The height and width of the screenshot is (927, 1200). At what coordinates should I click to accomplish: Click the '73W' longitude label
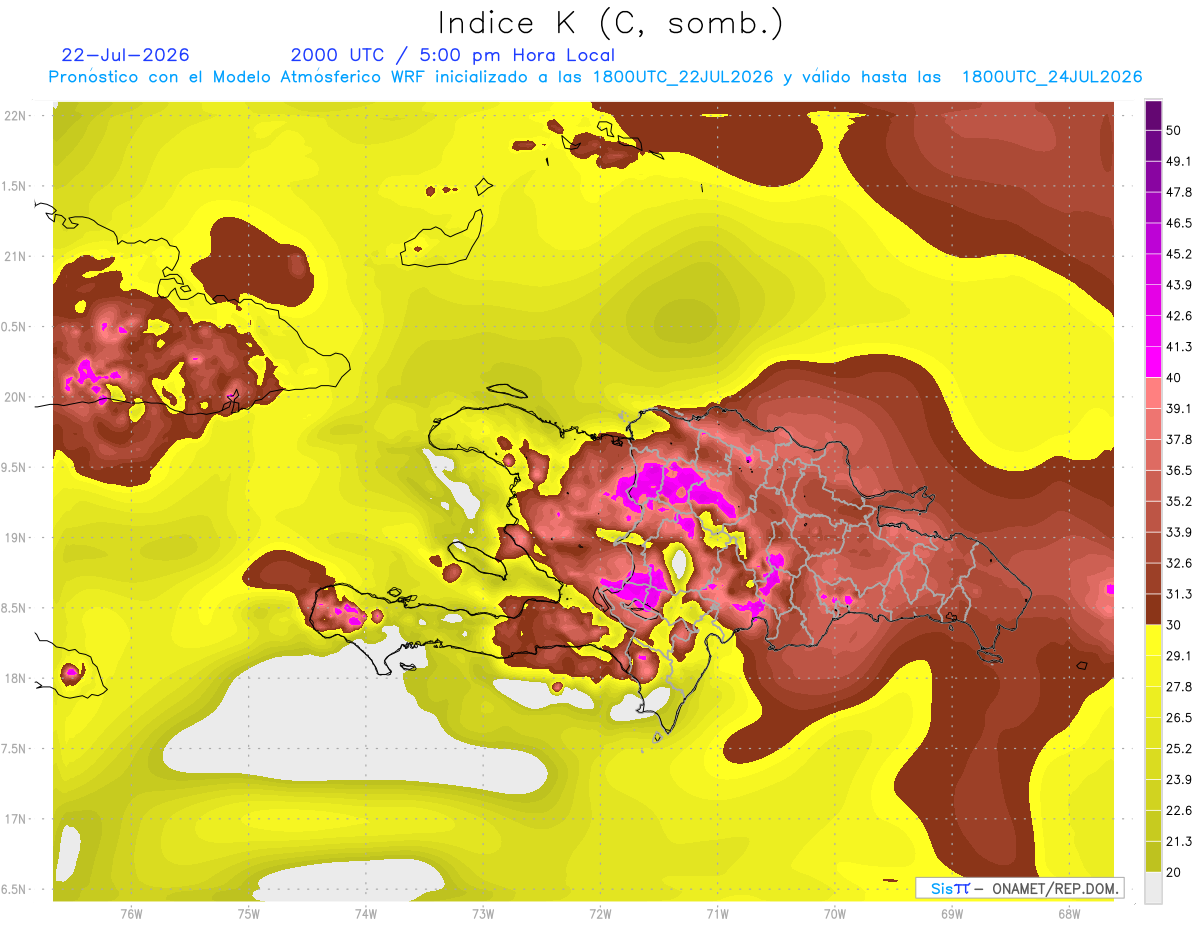[483, 914]
